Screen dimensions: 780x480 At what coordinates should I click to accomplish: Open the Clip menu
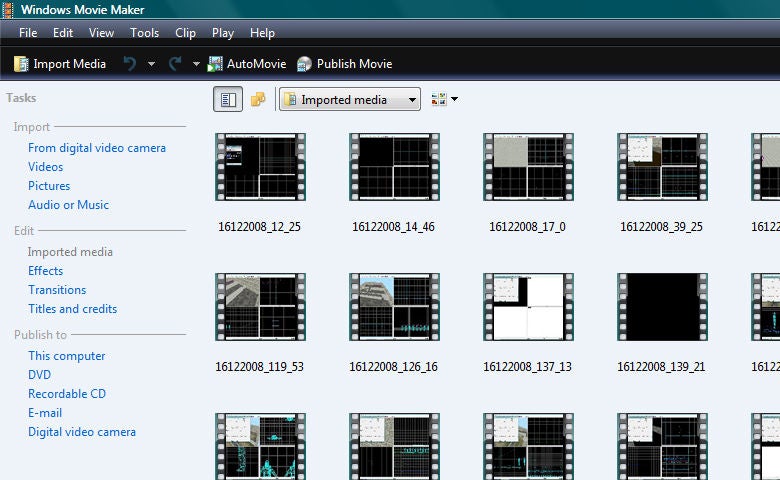[x=185, y=33]
